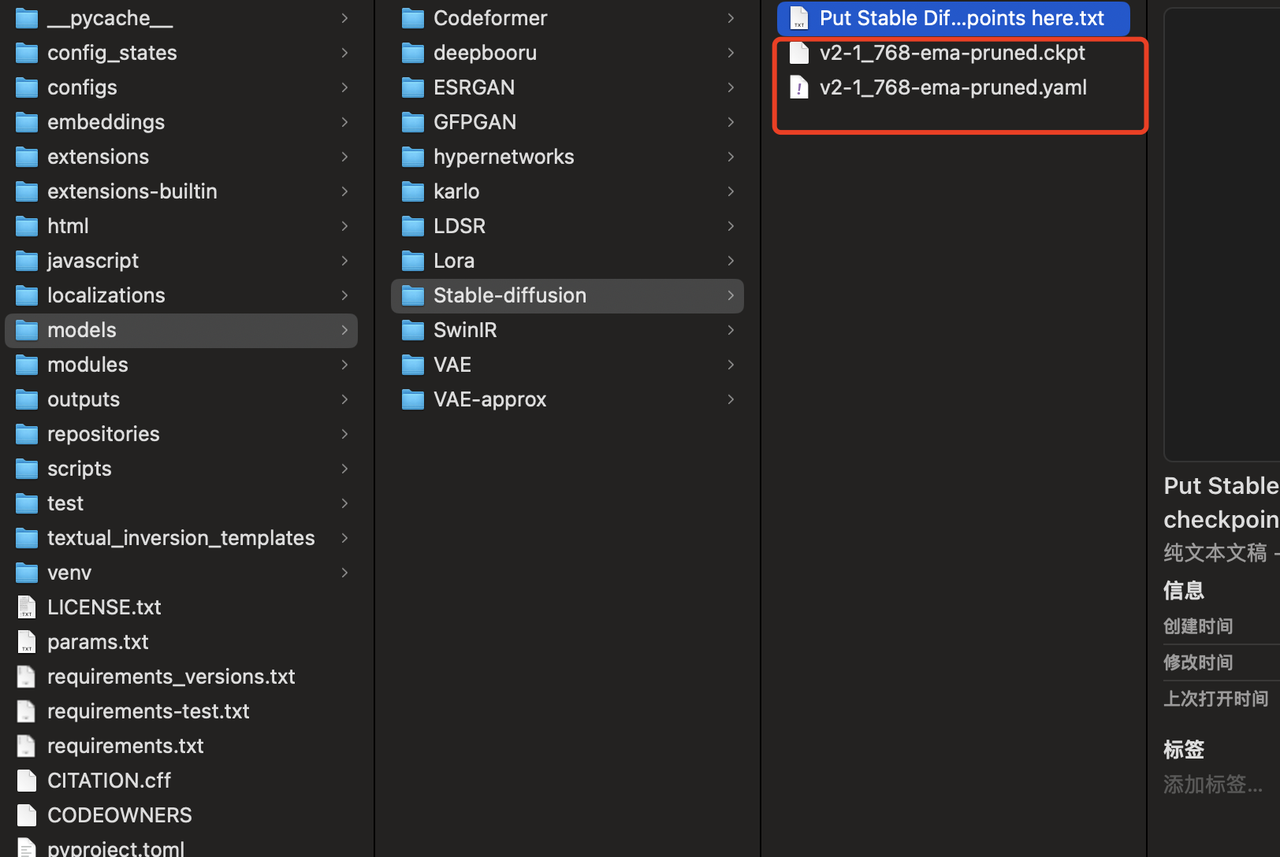
Task: Click the 信息 heading in preview pane
Action: tap(1184, 590)
